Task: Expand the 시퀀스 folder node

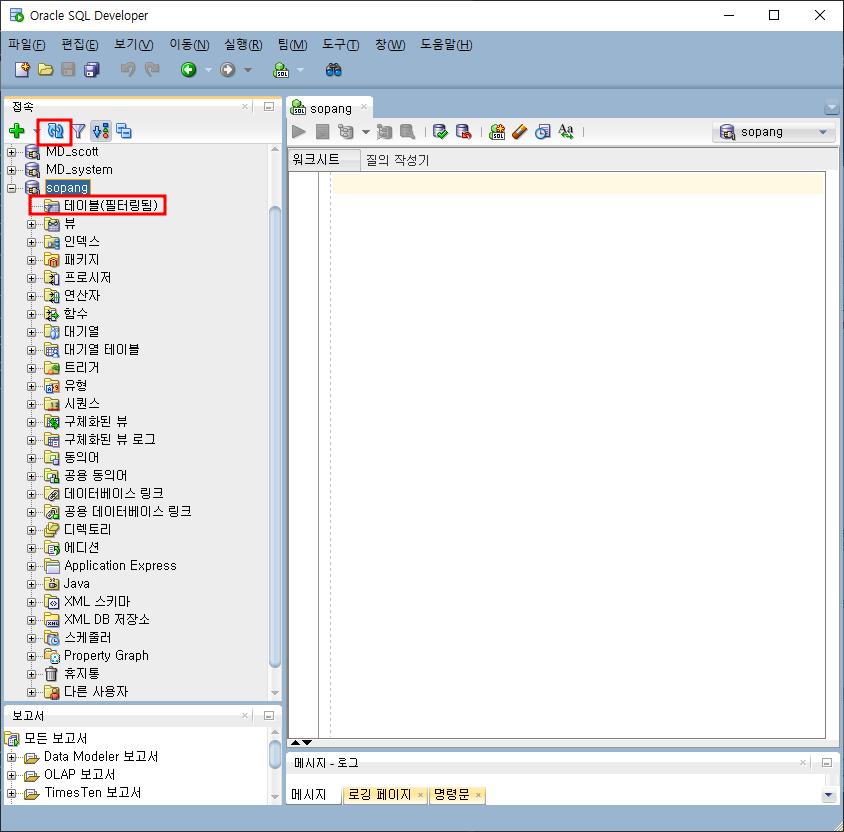Action: coord(32,404)
